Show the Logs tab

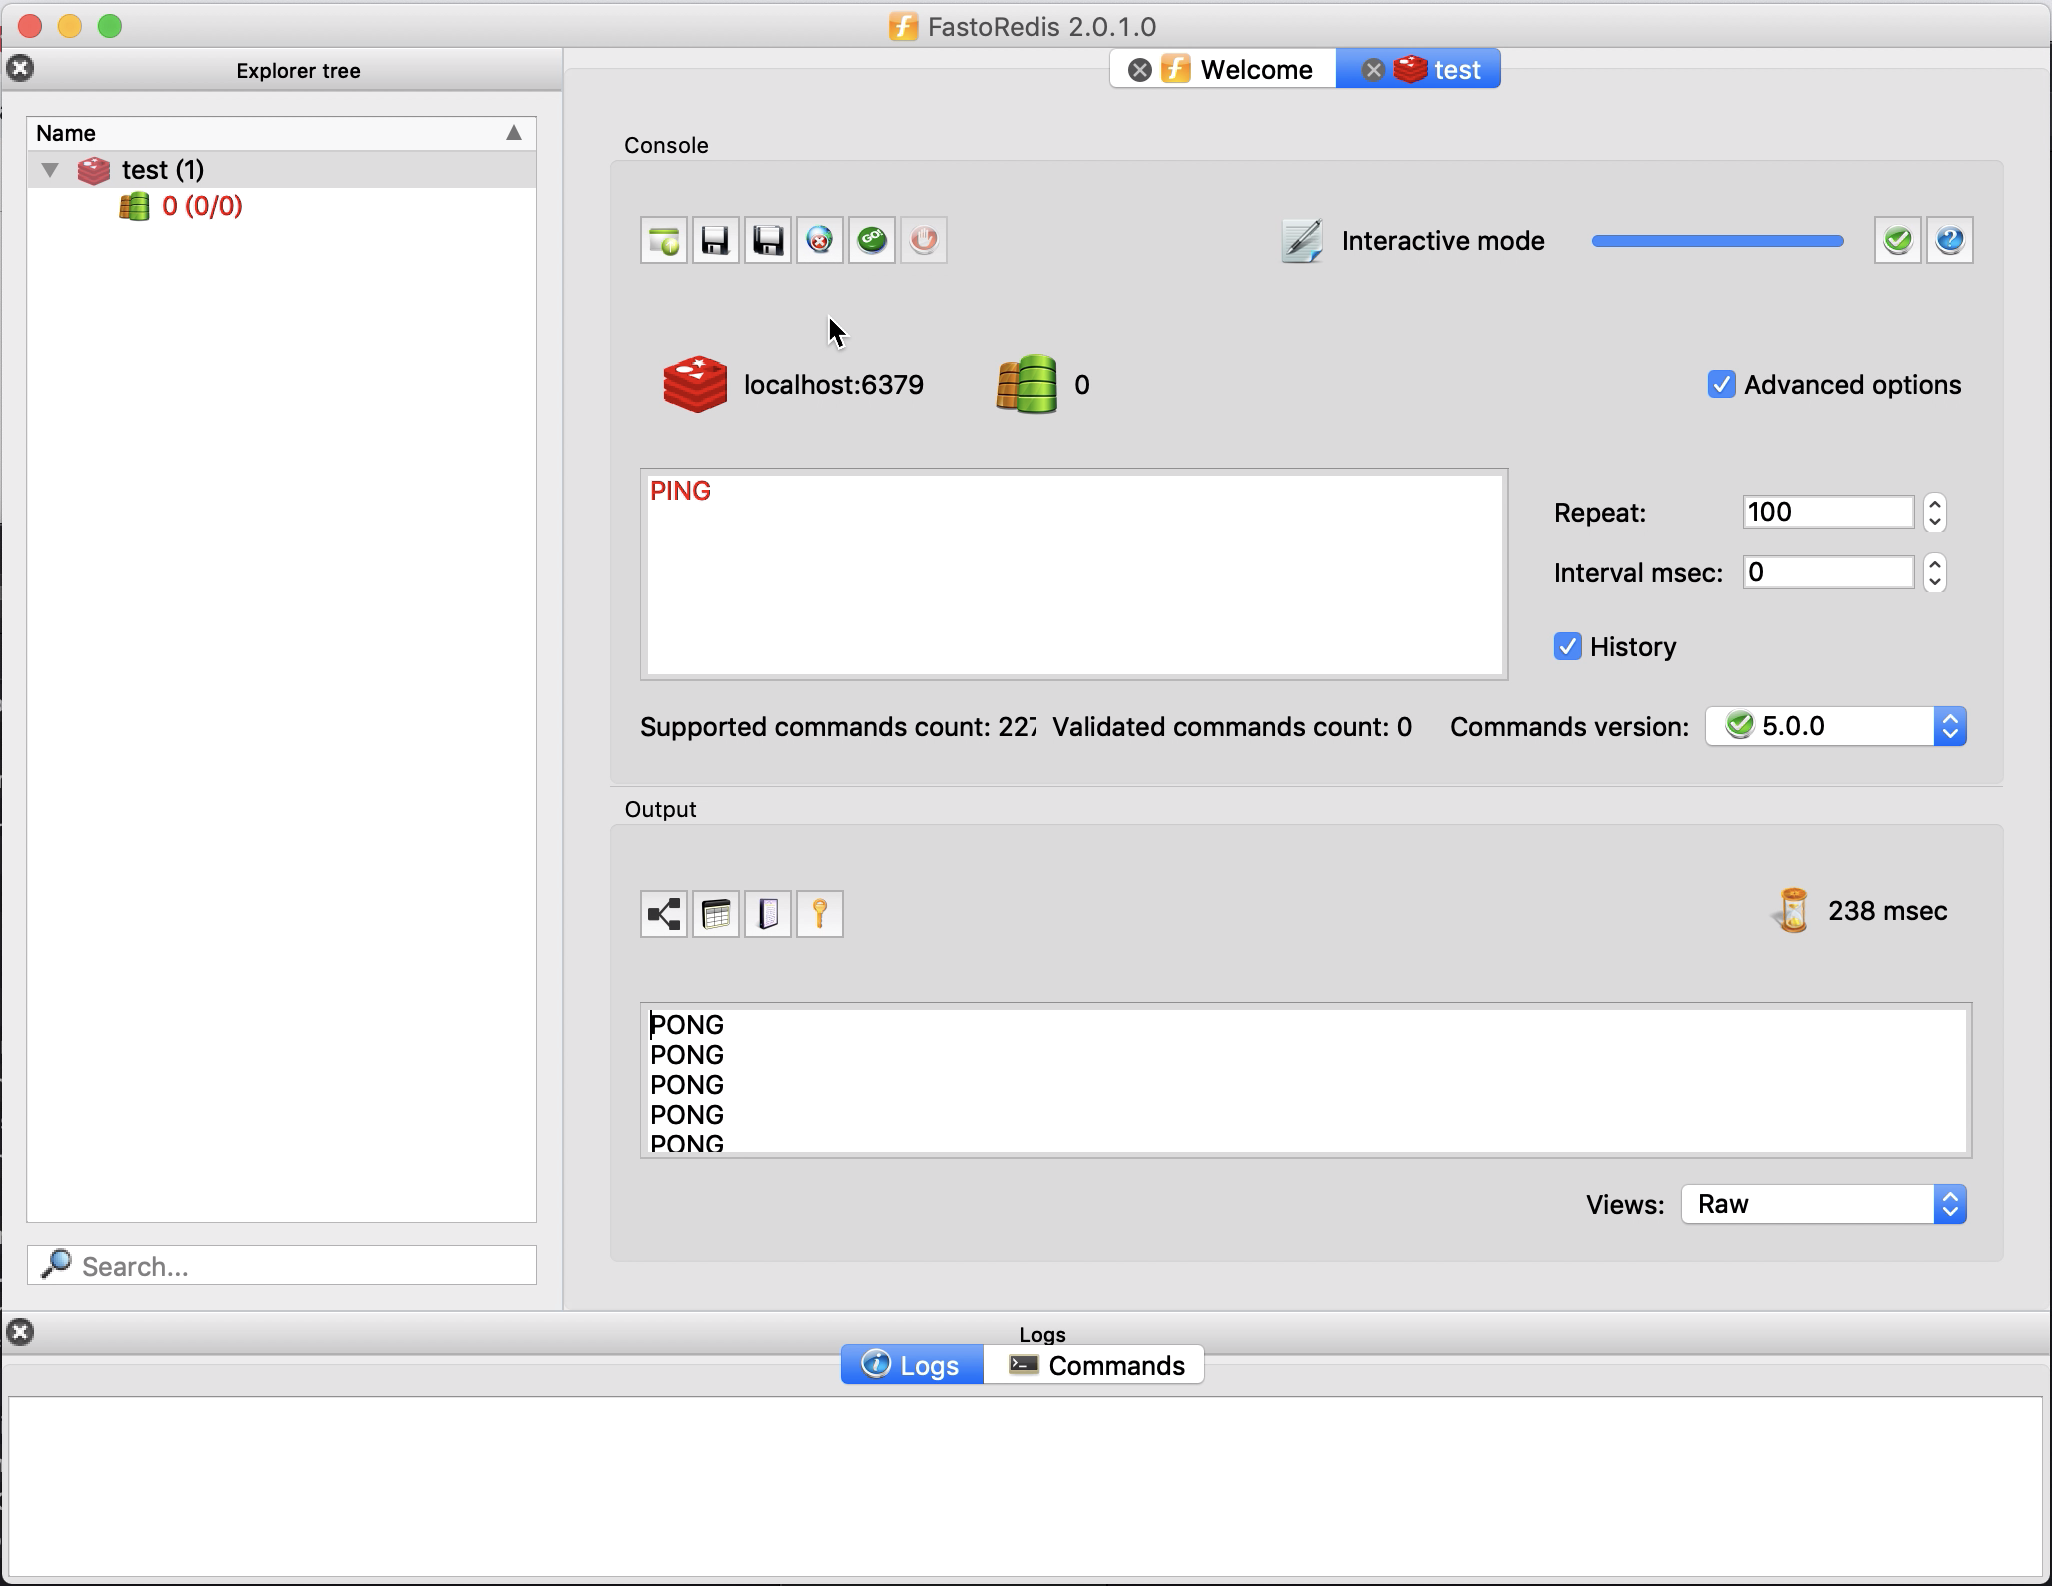click(x=912, y=1365)
